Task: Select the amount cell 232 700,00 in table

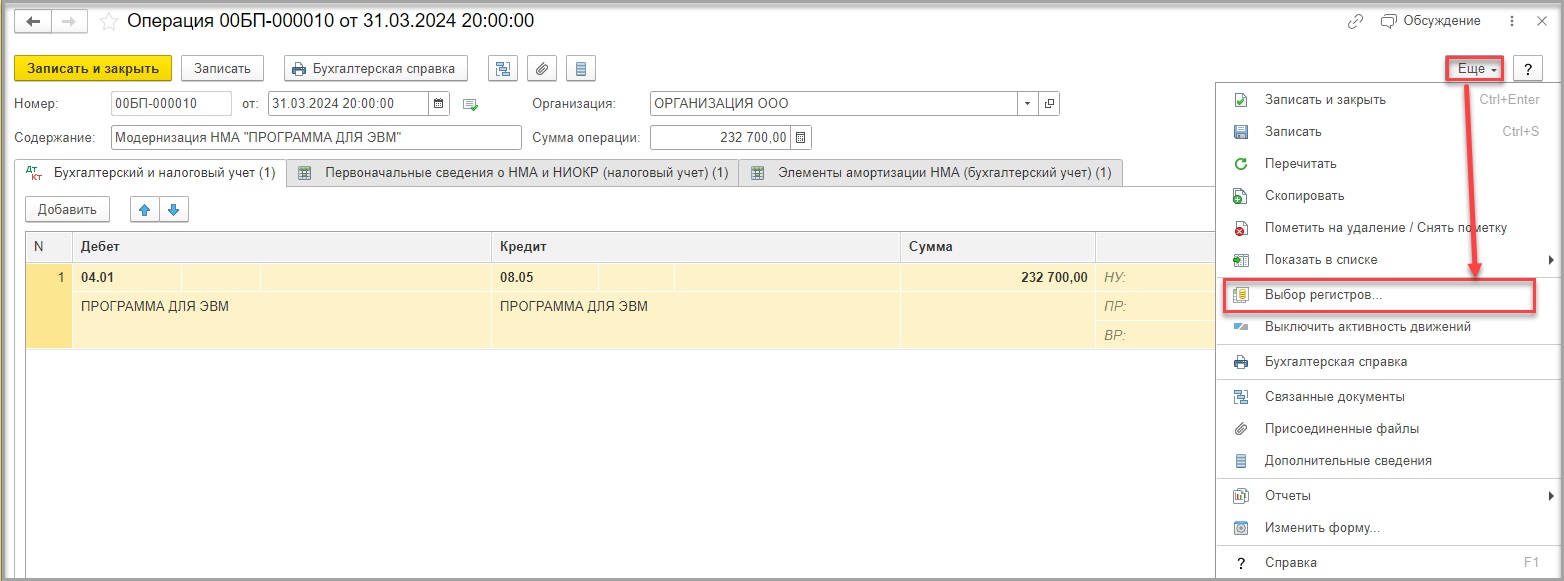Action: (998, 277)
